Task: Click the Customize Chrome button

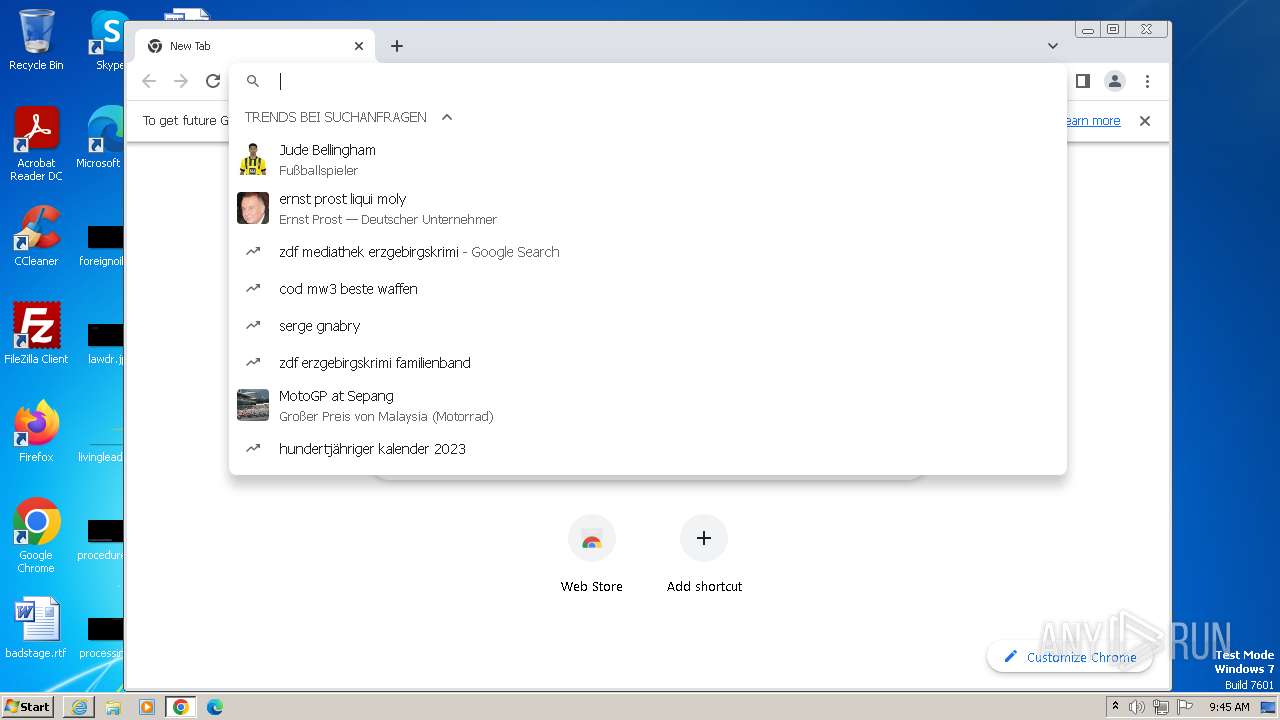Action: pyautogui.click(x=1070, y=657)
